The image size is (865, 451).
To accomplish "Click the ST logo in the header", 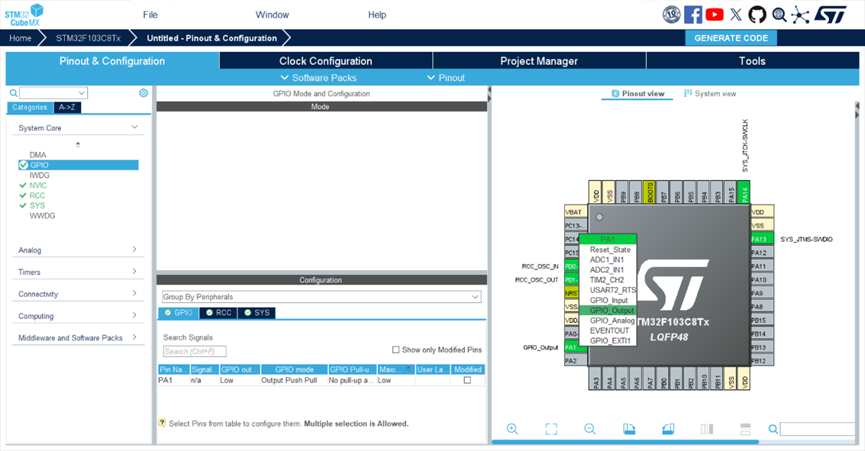I will pos(830,14).
